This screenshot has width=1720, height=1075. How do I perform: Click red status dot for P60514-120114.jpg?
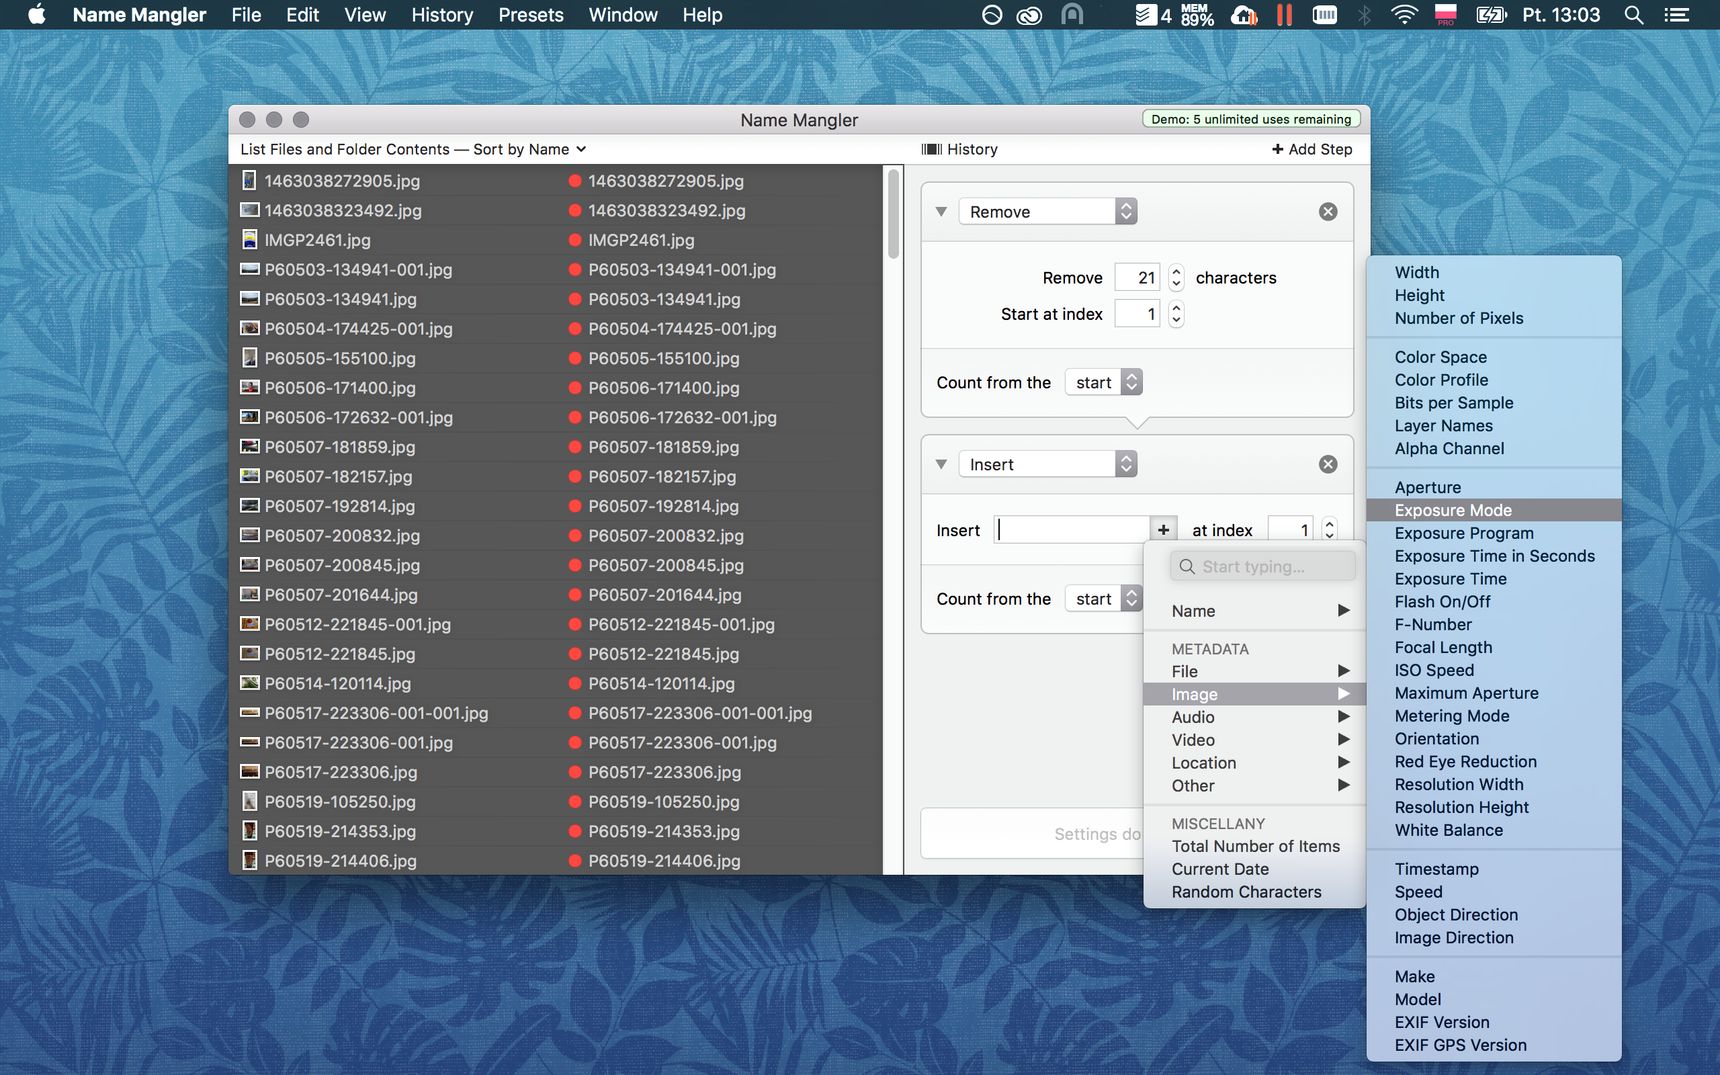(x=575, y=684)
